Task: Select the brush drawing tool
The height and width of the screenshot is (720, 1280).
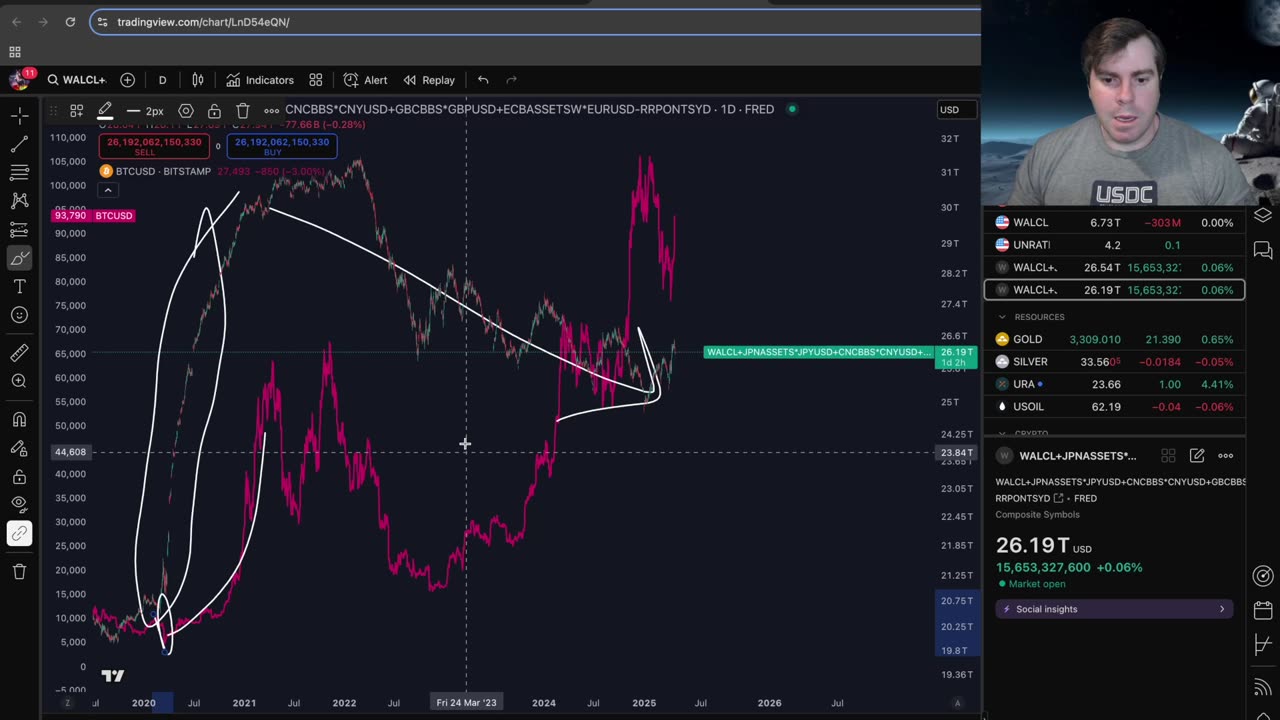Action: point(19,259)
